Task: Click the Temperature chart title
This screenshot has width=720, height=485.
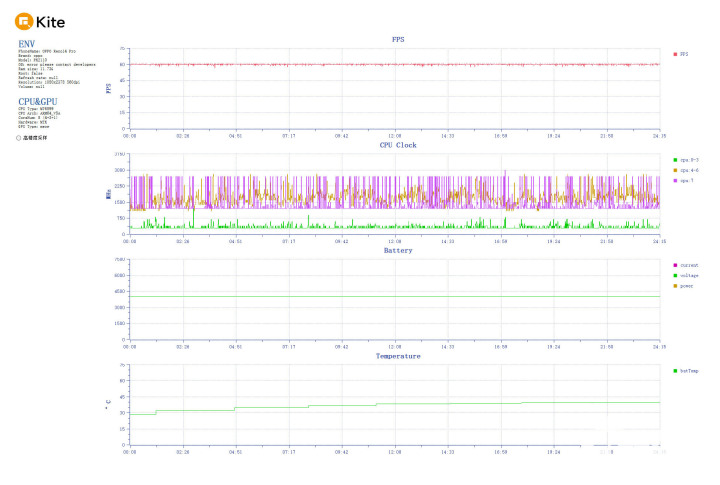Action: pyautogui.click(x=398, y=356)
